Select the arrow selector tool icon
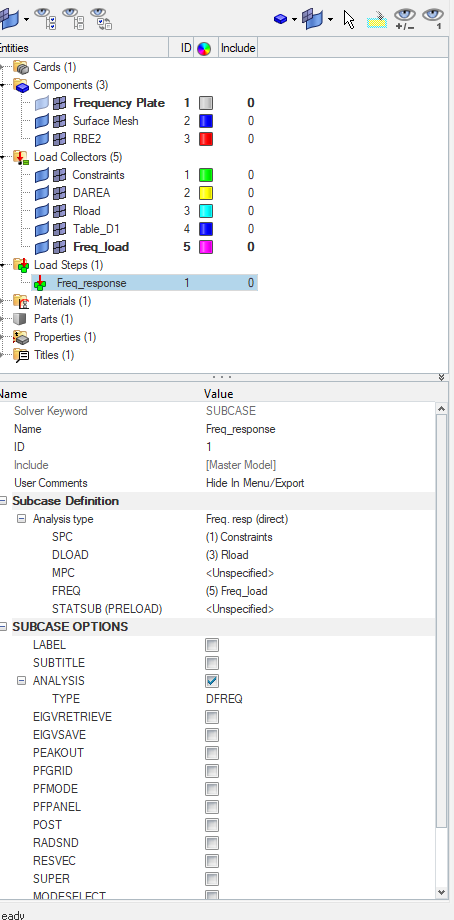This screenshot has width=454, height=920. (x=350, y=19)
